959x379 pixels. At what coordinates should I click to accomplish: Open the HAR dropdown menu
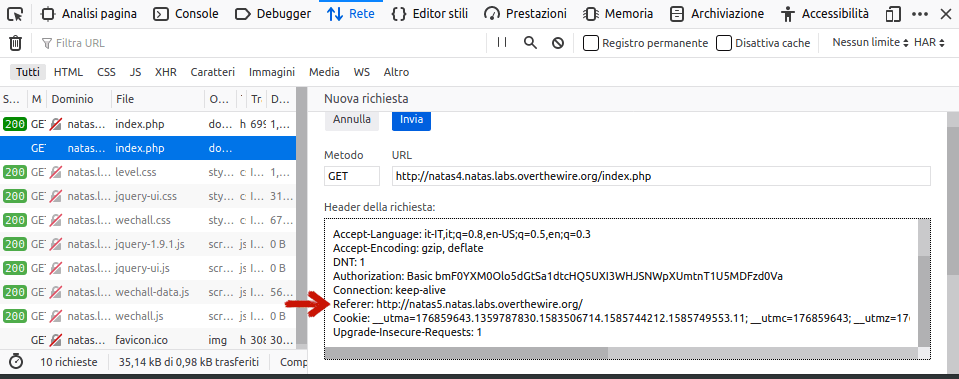[930, 43]
